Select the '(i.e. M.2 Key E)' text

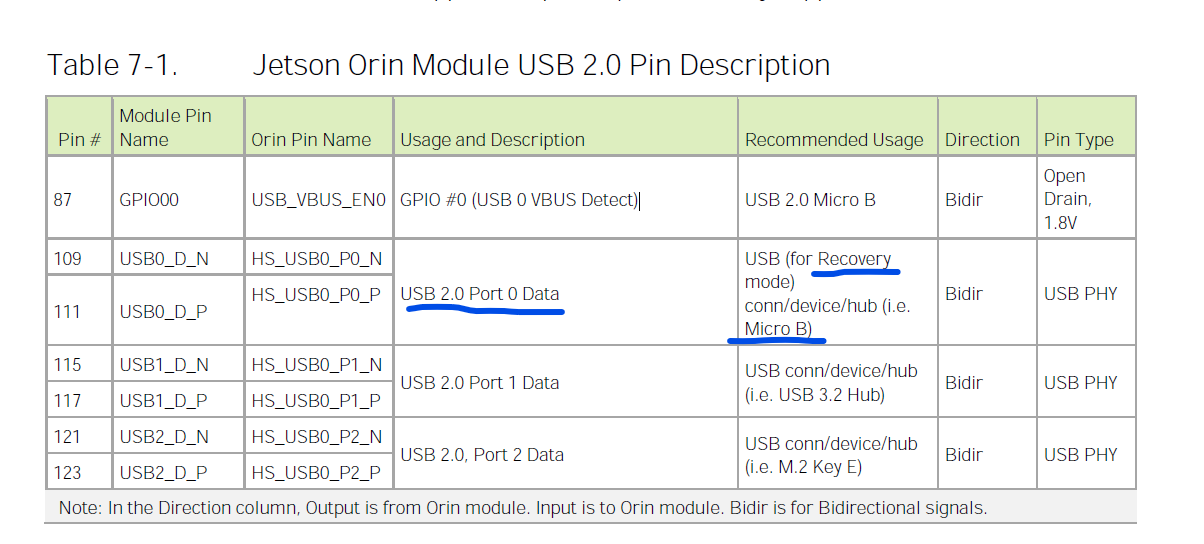tap(804, 466)
